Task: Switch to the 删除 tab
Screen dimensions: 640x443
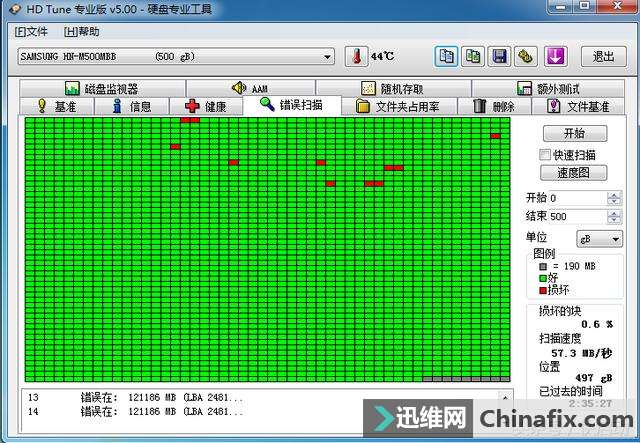Action: pyautogui.click(x=494, y=107)
